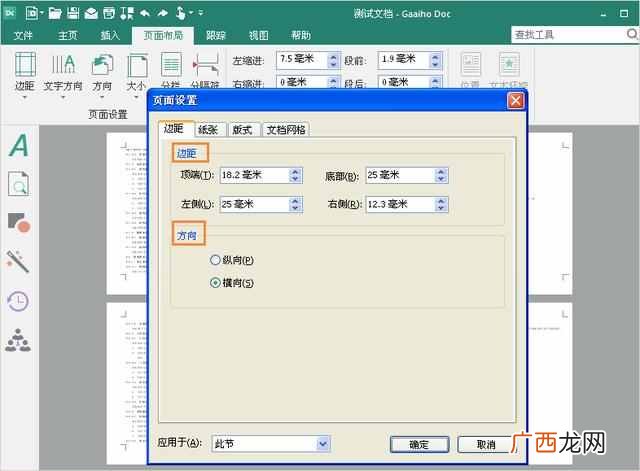Click the undo arrow in title bar
The width and height of the screenshot is (640, 471).
click(x=145, y=13)
